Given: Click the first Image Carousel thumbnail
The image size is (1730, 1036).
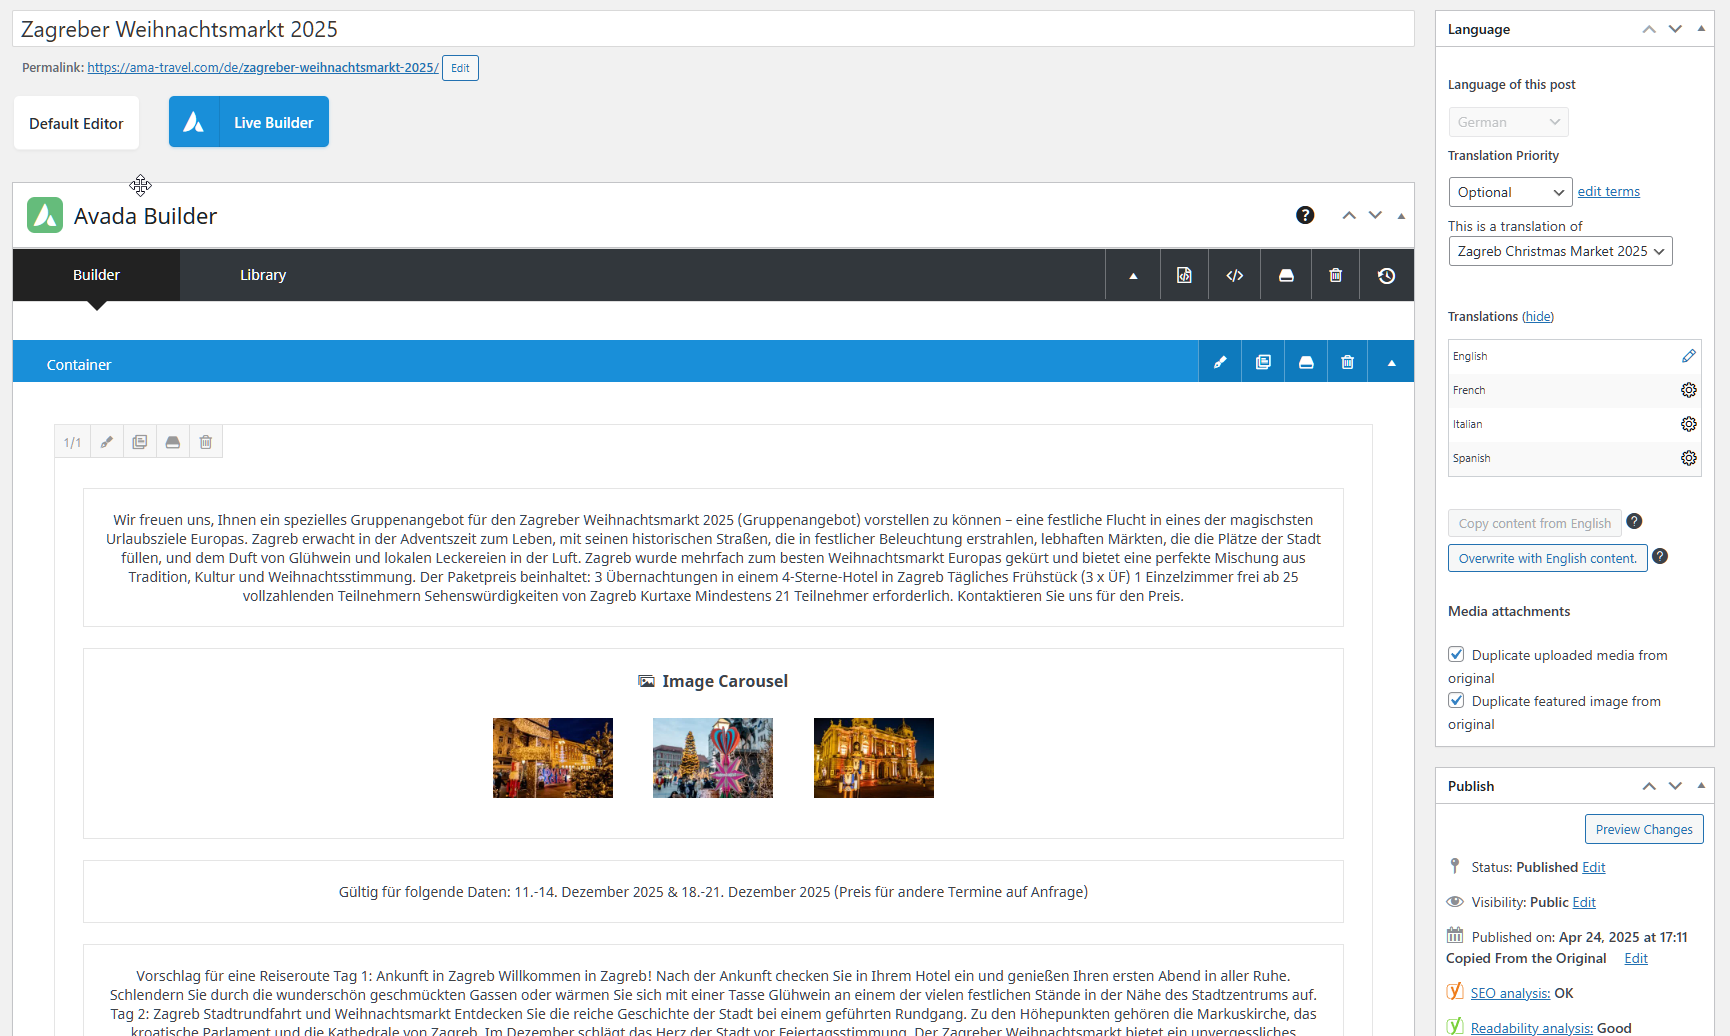Looking at the screenshot, I should tap(553, 758).
